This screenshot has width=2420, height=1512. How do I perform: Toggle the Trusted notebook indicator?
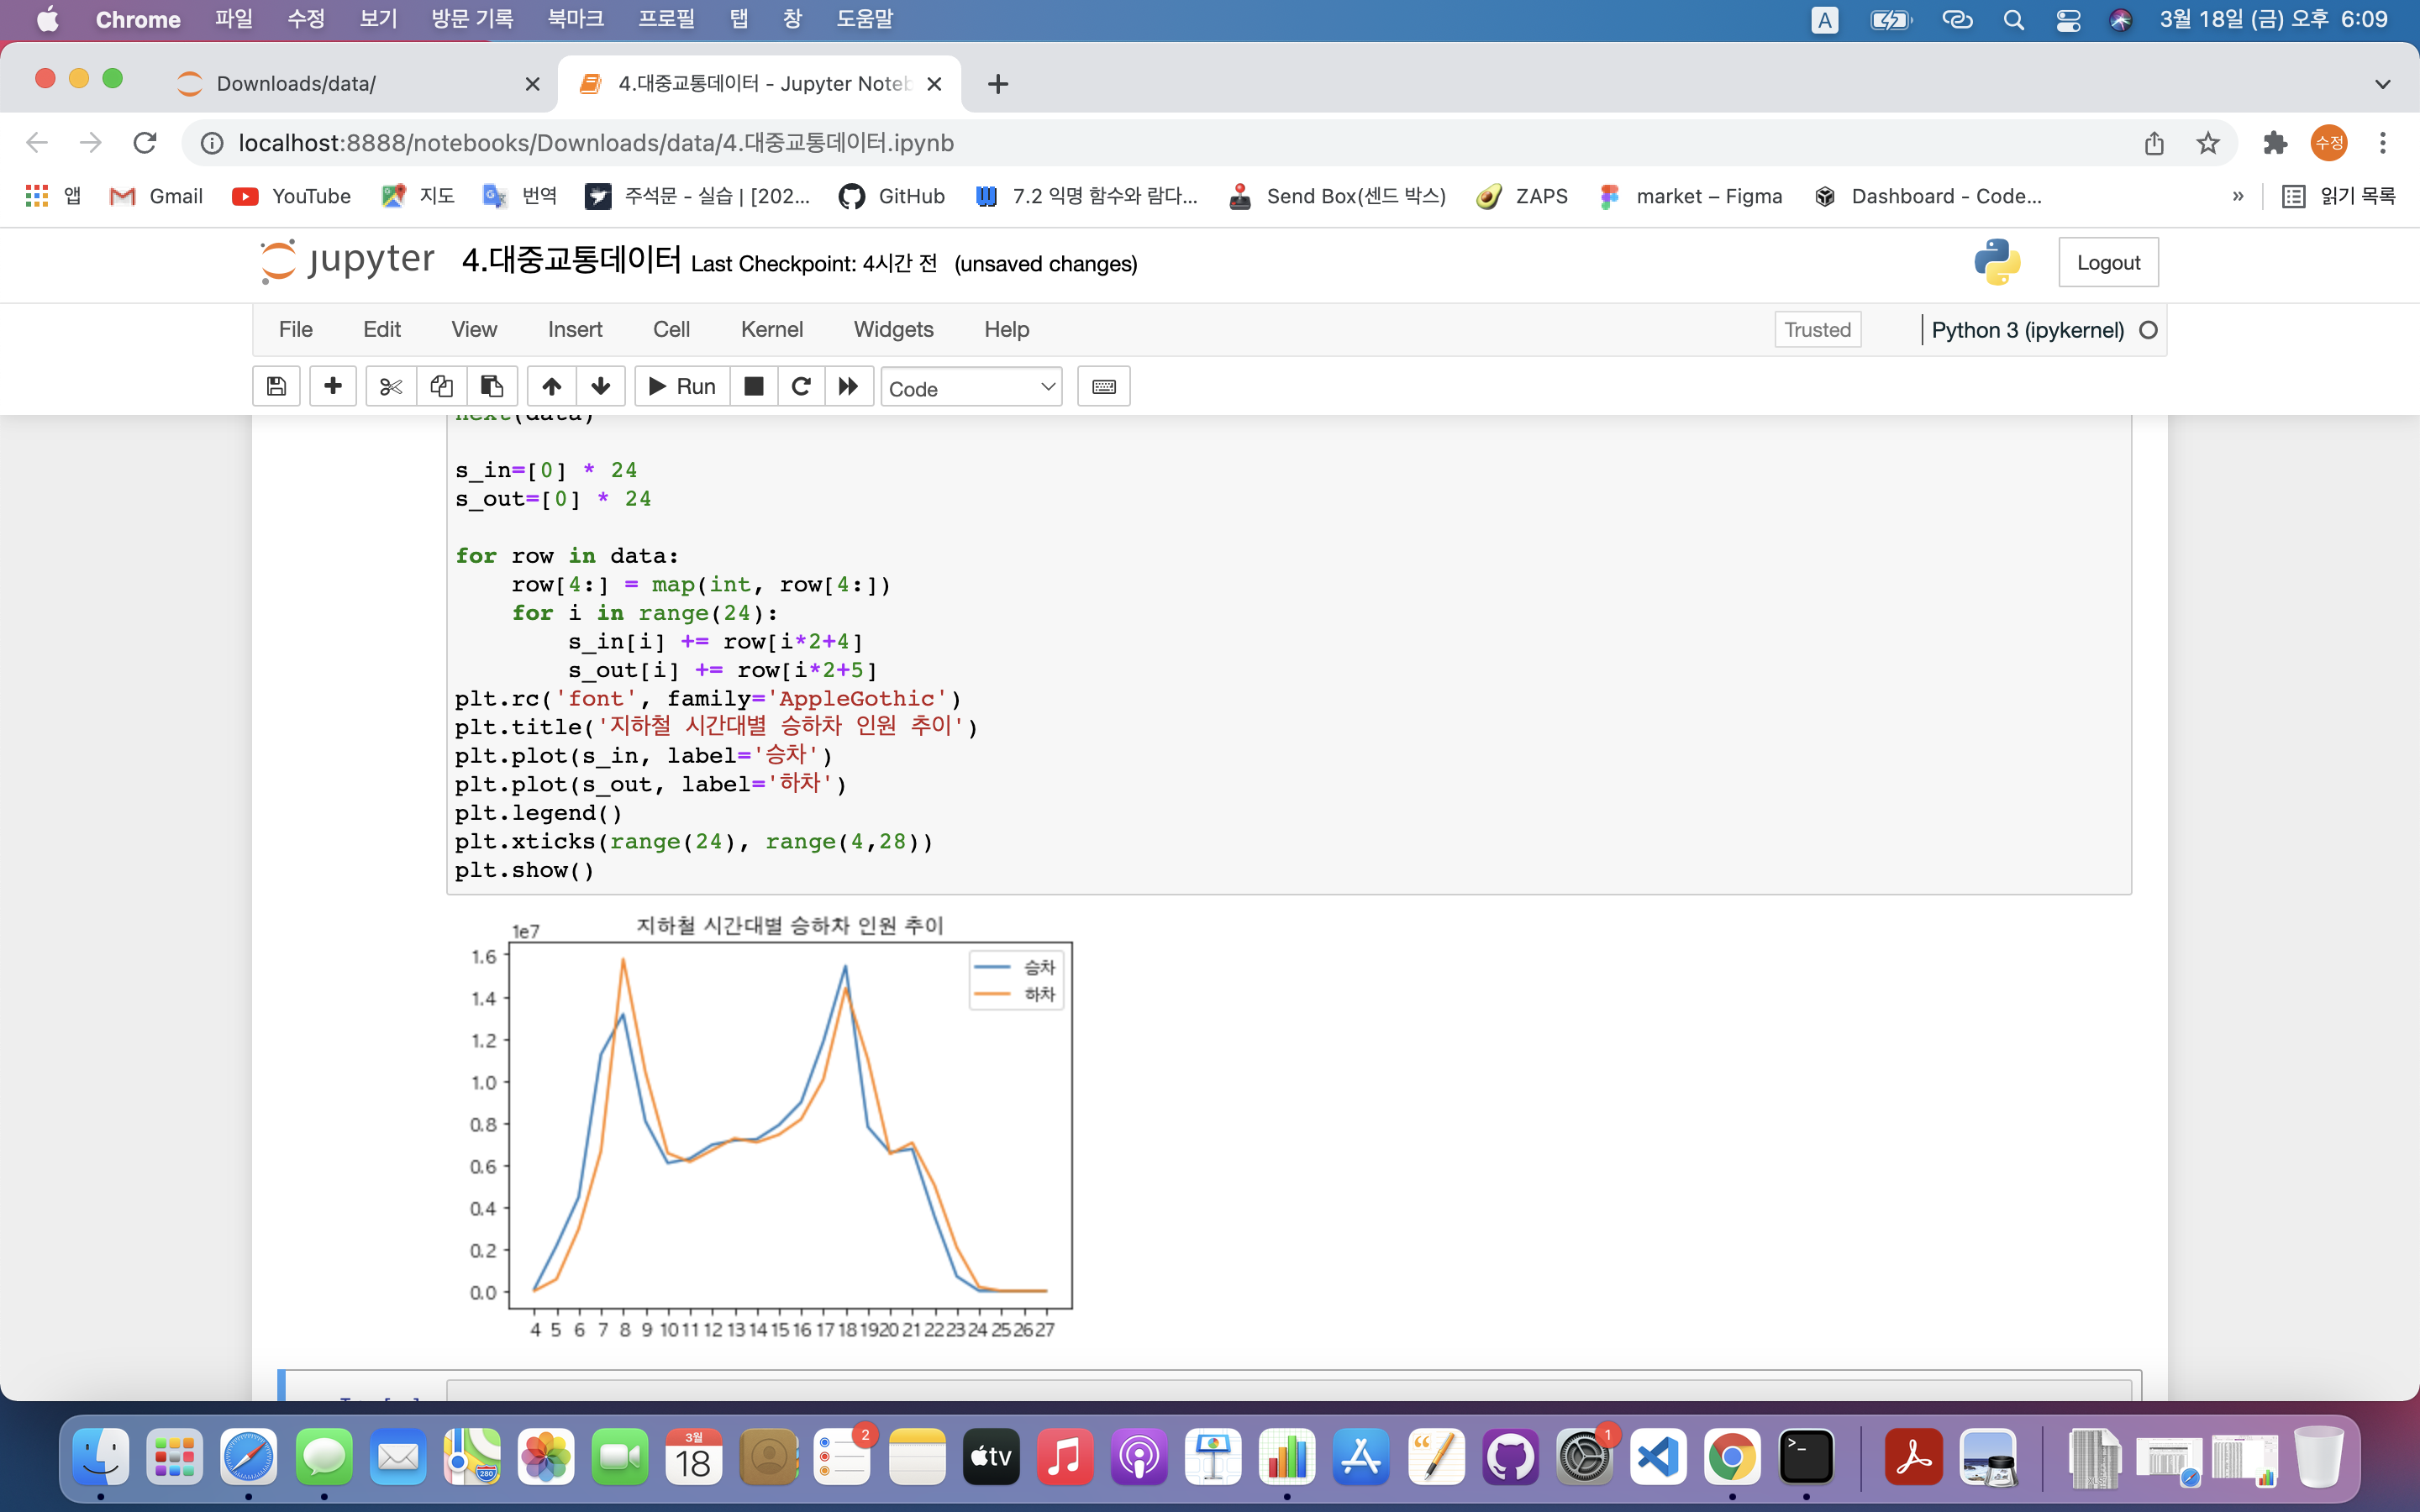(1817, 330)
